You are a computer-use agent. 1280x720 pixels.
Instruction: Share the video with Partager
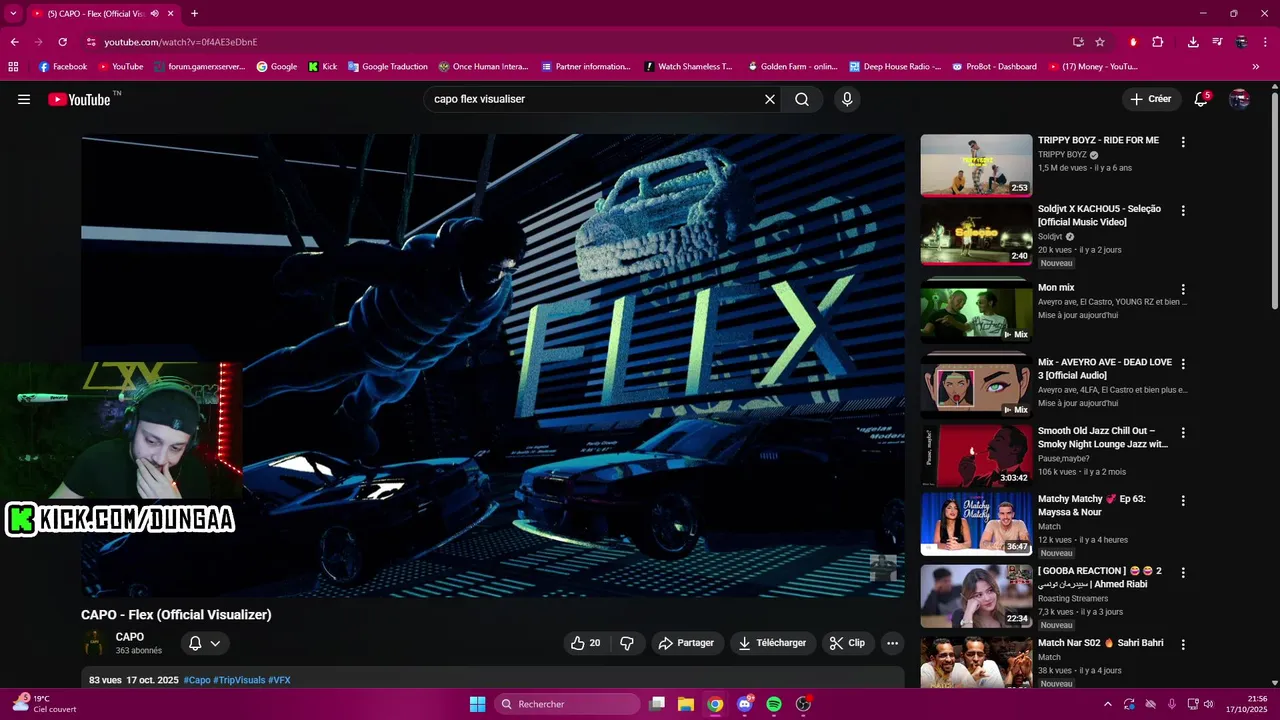click(x=686, y=643)
